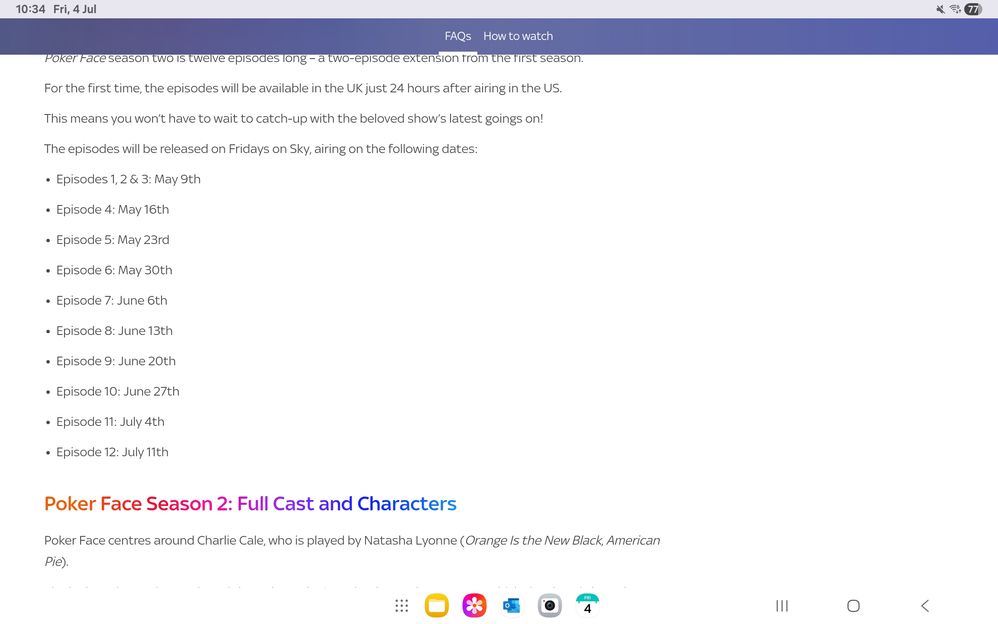
Task: Tap the sentence about 24 hours after airing
Action: [x=303, y=89]
